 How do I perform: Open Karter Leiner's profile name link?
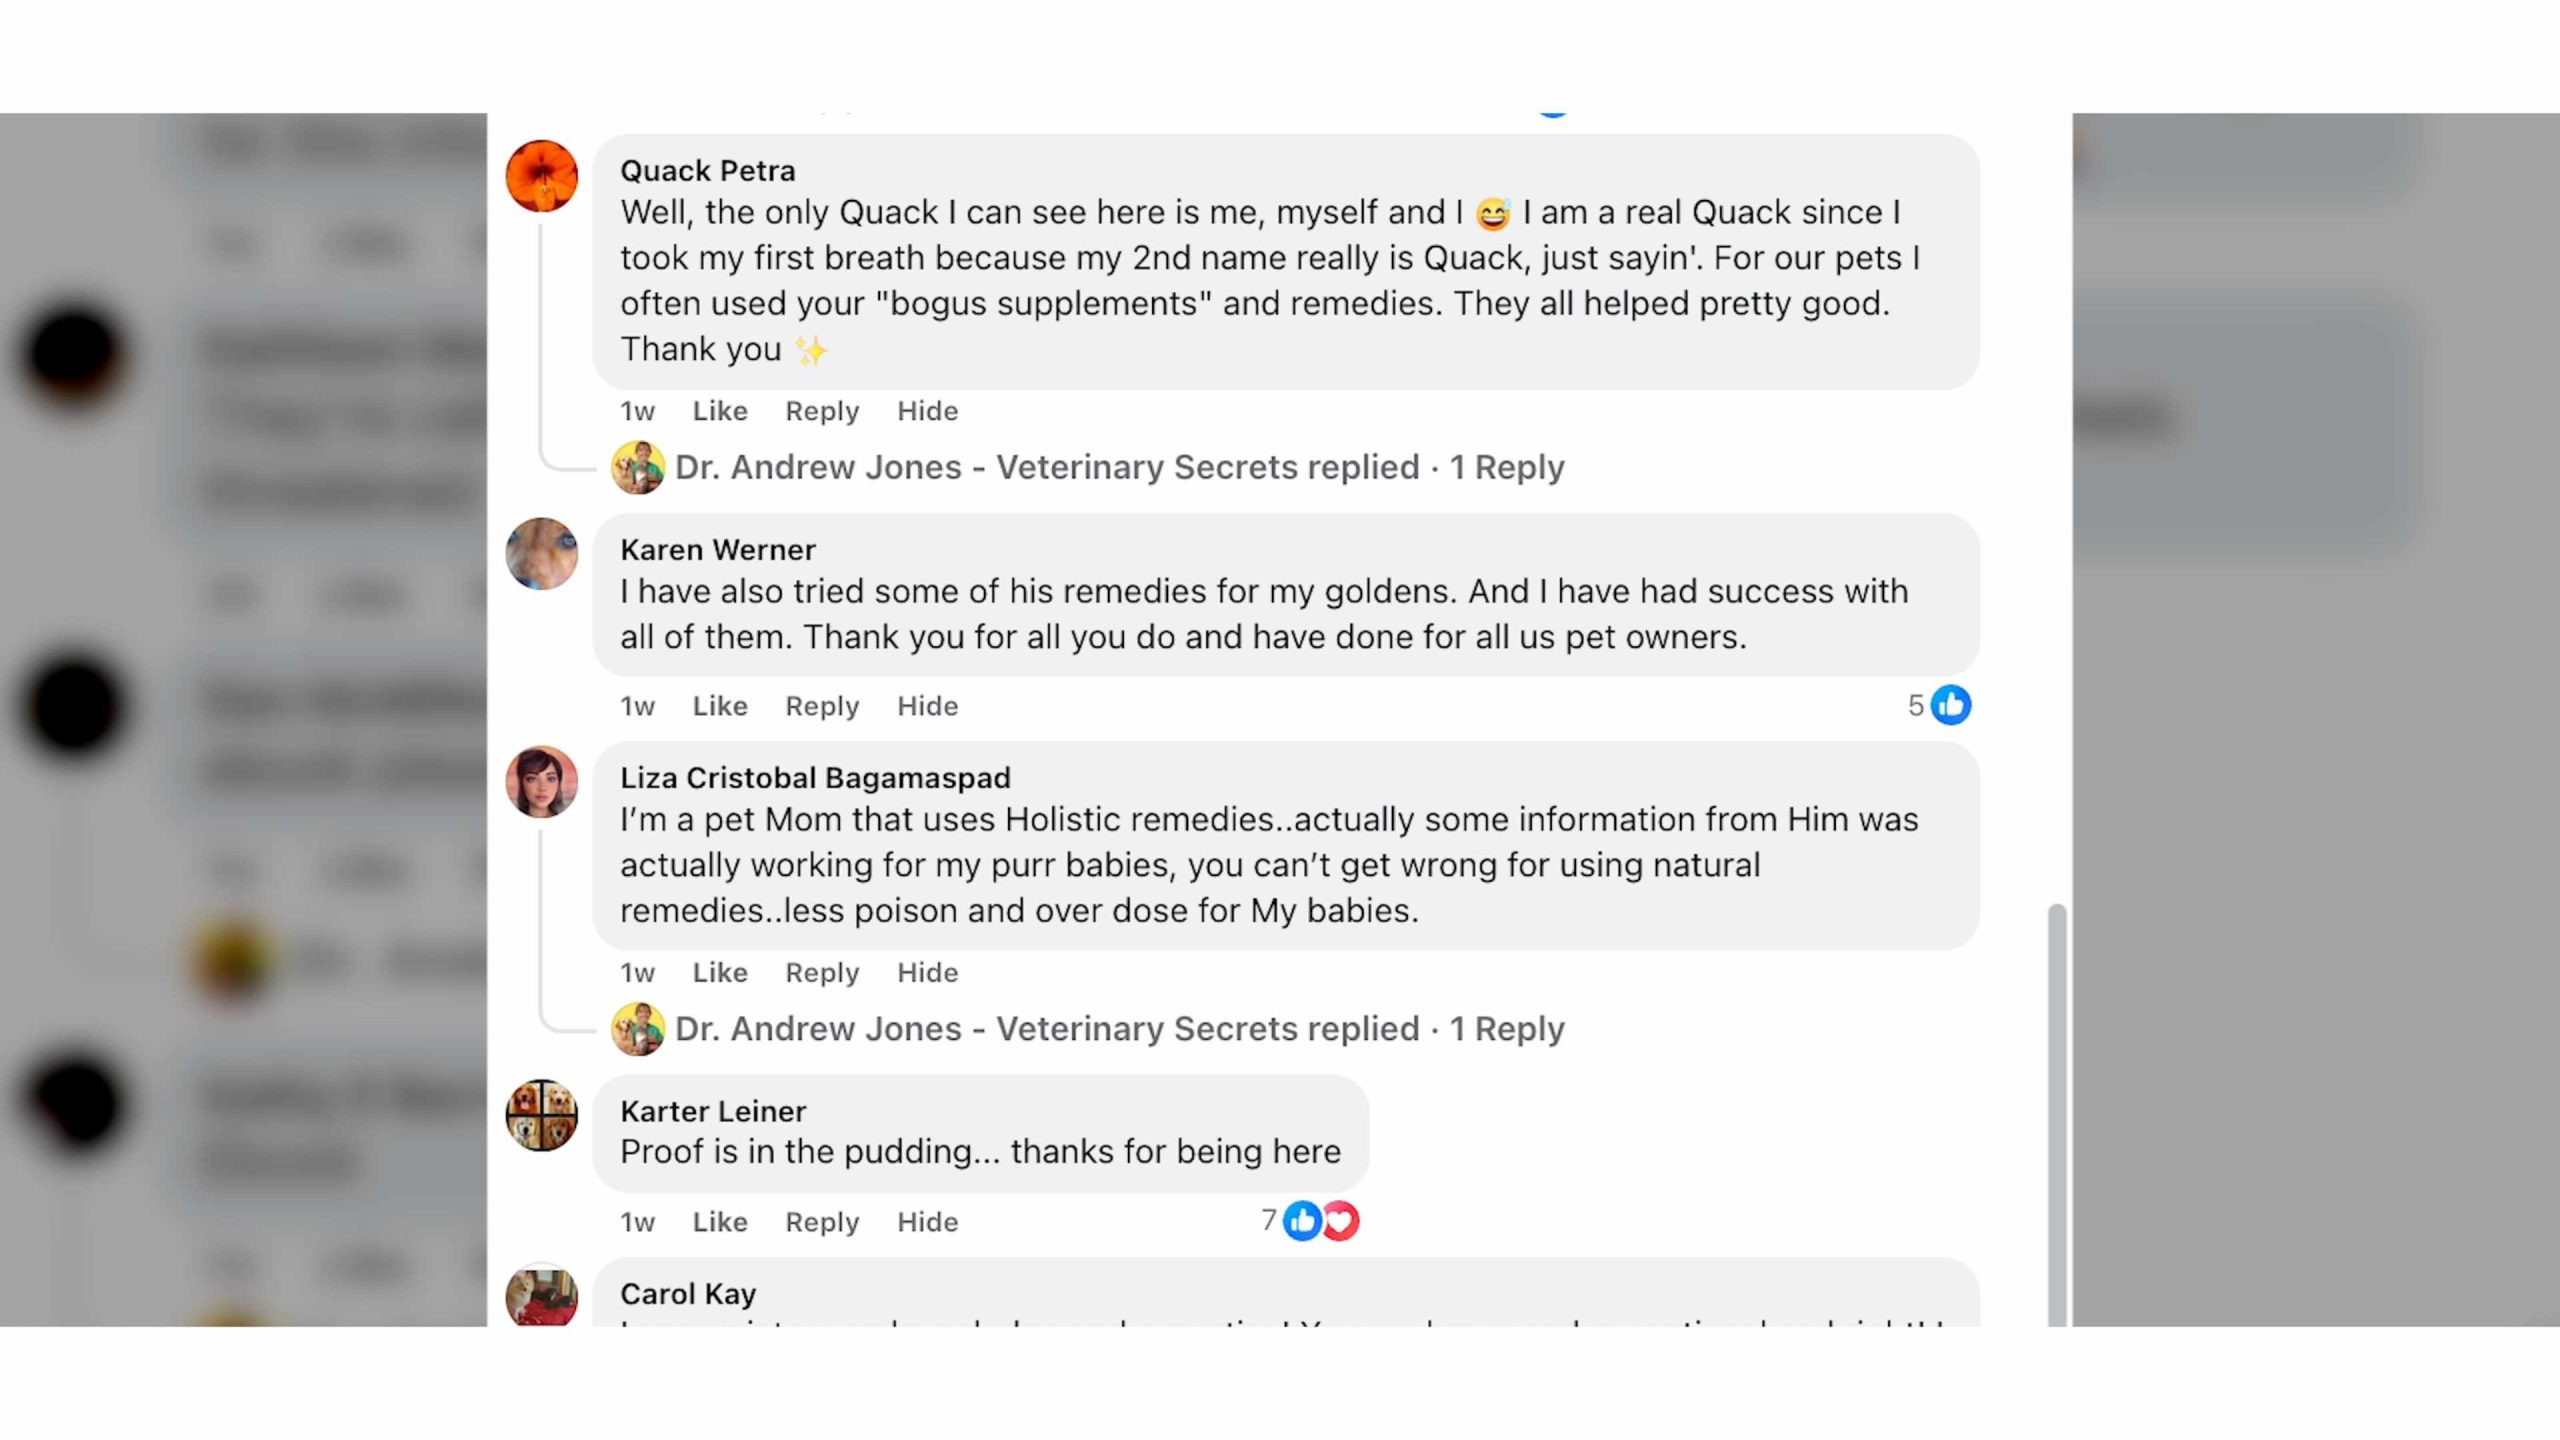pos(713,1111)
